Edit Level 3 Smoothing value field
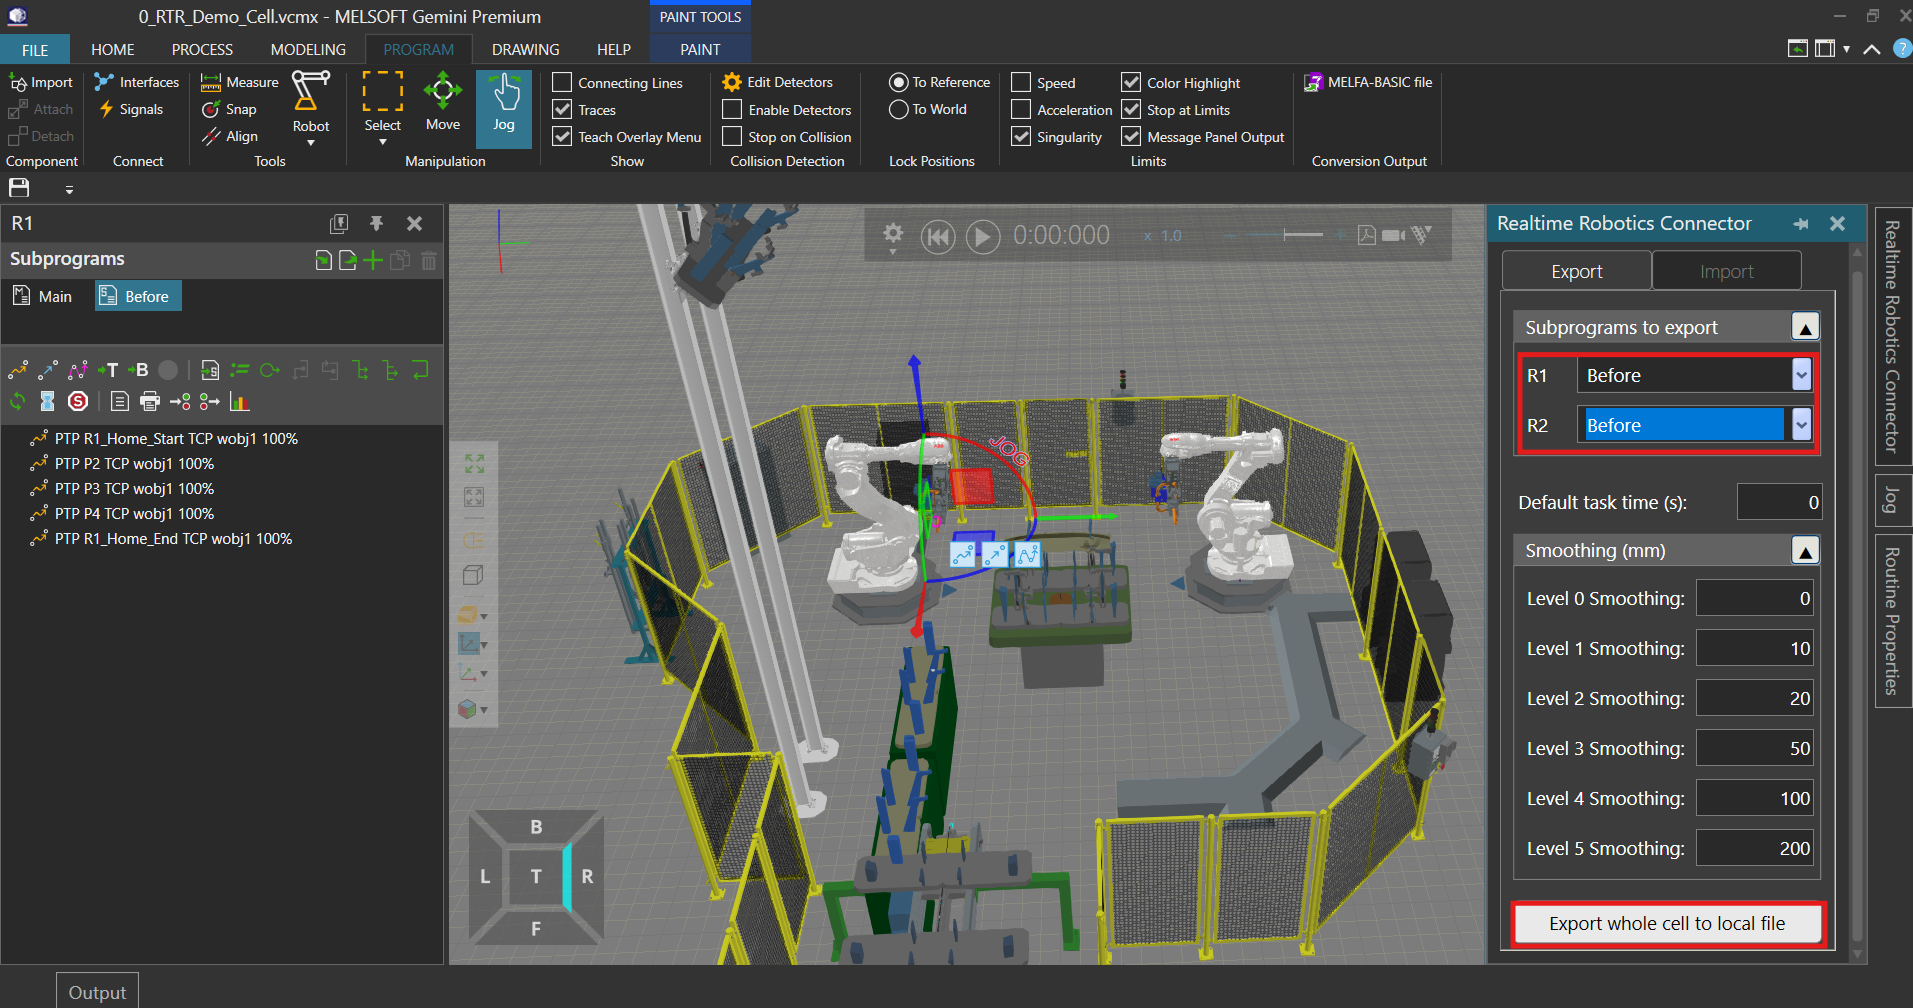 coord(1757,748)
